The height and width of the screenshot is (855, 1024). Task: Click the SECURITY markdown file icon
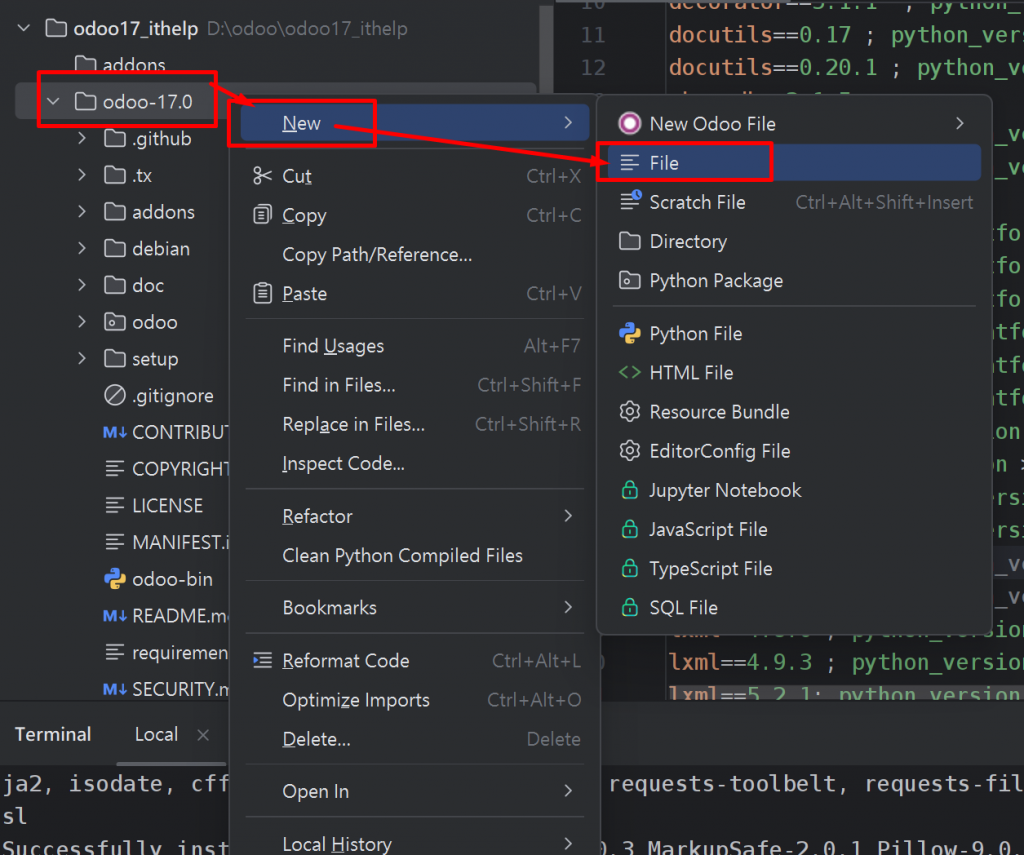click(x=115, y=688)
